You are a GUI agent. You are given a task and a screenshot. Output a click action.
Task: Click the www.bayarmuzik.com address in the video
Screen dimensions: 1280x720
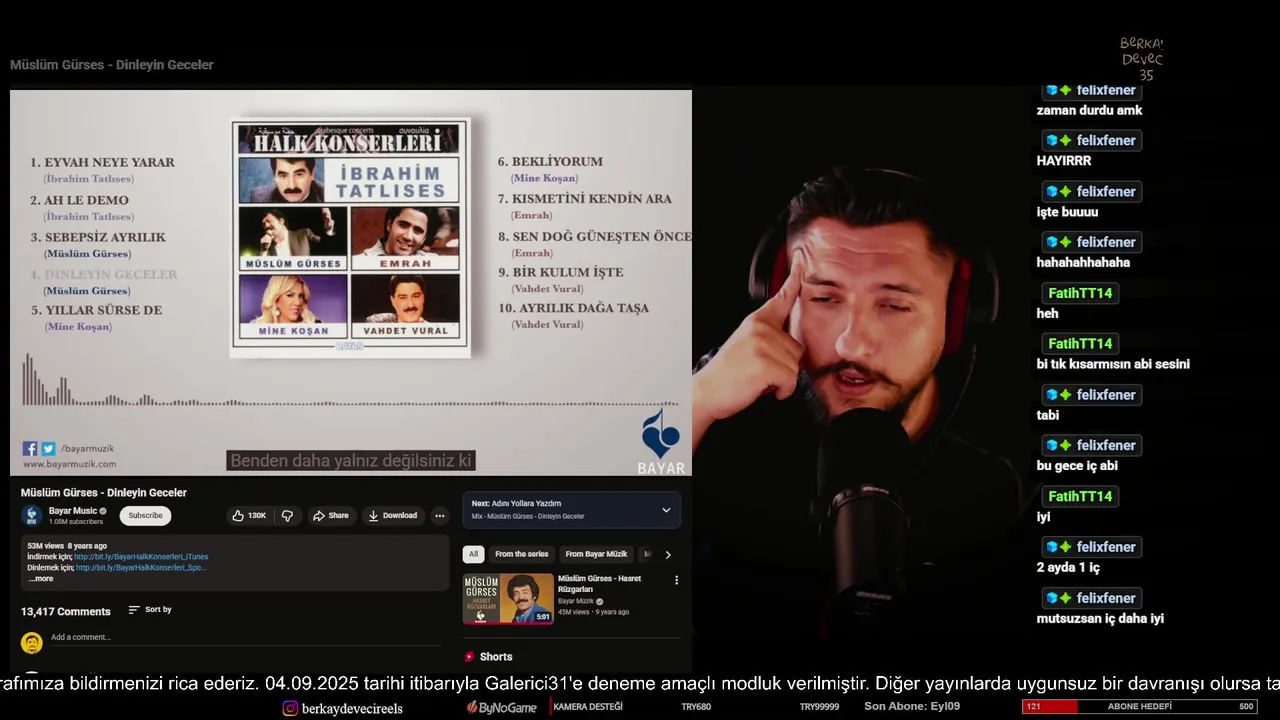[x=69, y=464]
